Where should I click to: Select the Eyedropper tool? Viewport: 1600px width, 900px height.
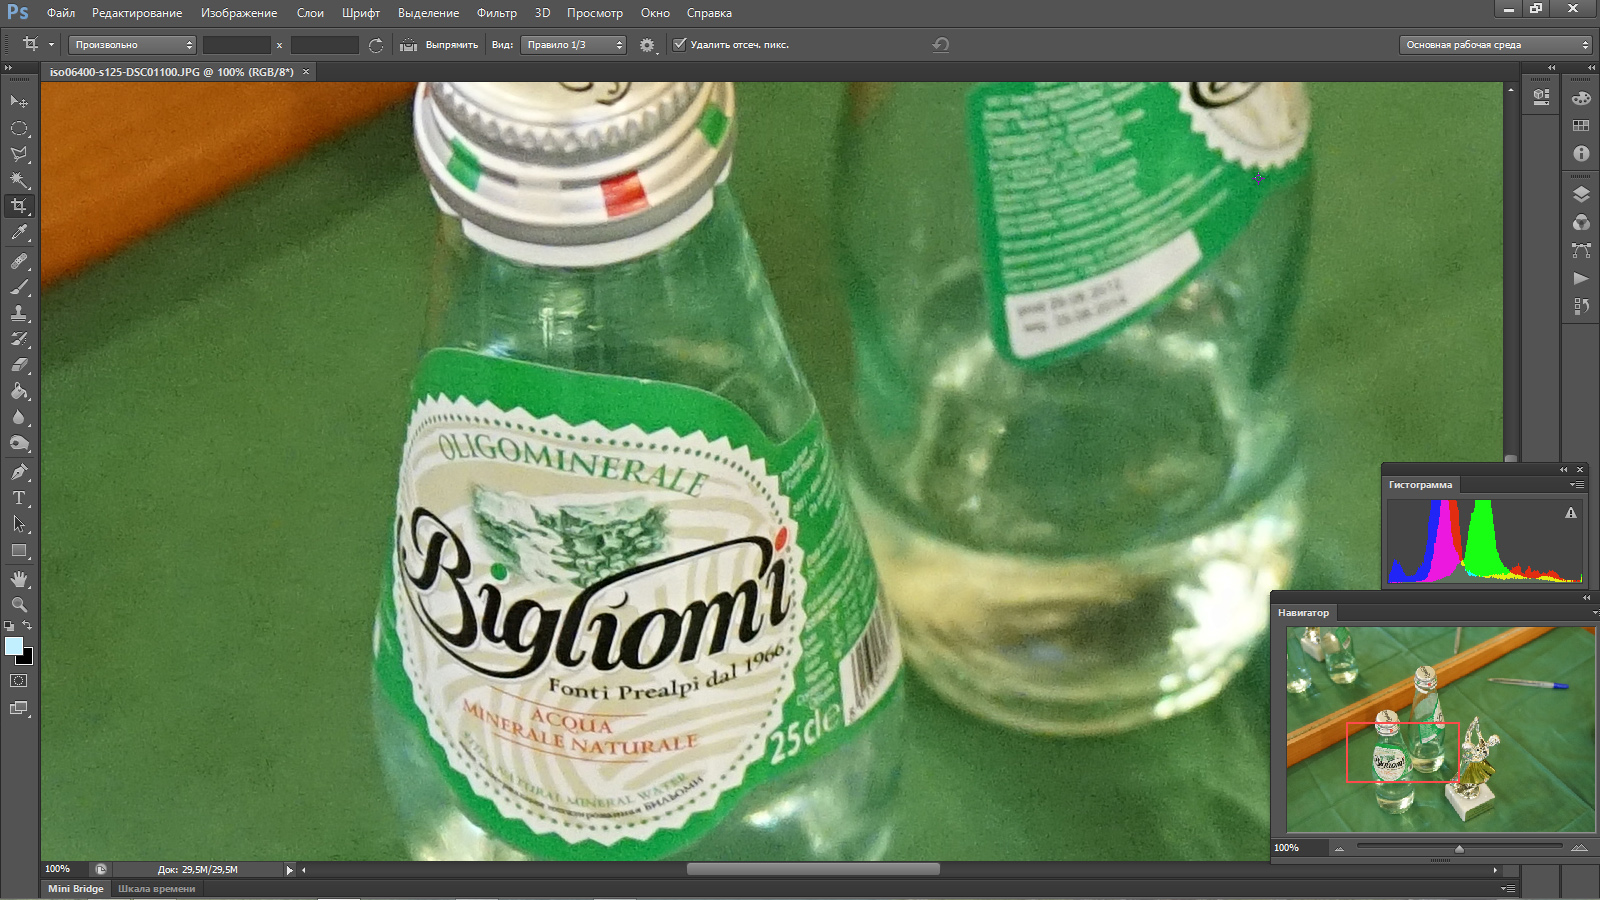coord(19,233)
